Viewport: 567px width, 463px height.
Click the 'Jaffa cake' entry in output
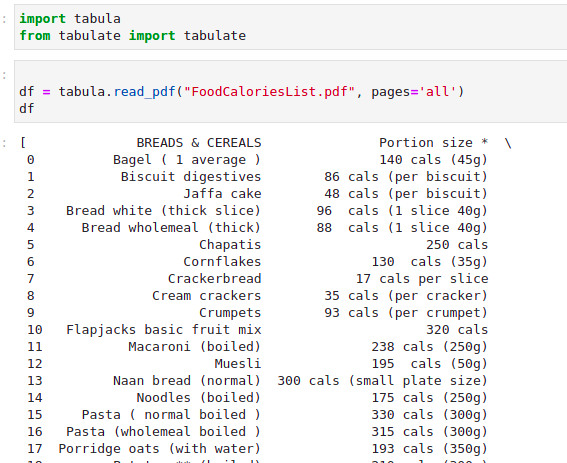coord(222,194)
